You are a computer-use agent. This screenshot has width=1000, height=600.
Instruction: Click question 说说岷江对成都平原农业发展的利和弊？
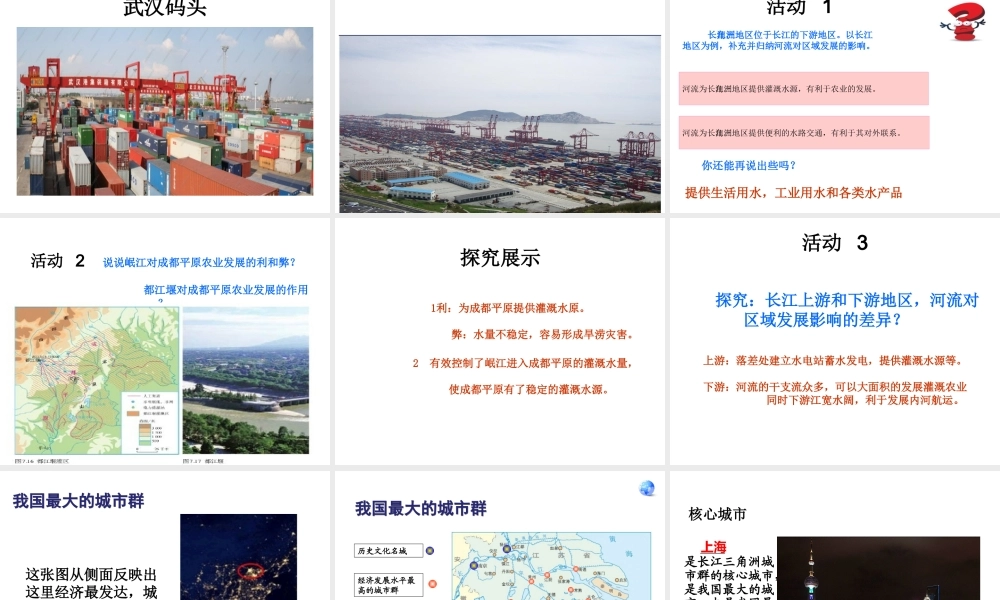pos(200,263)
